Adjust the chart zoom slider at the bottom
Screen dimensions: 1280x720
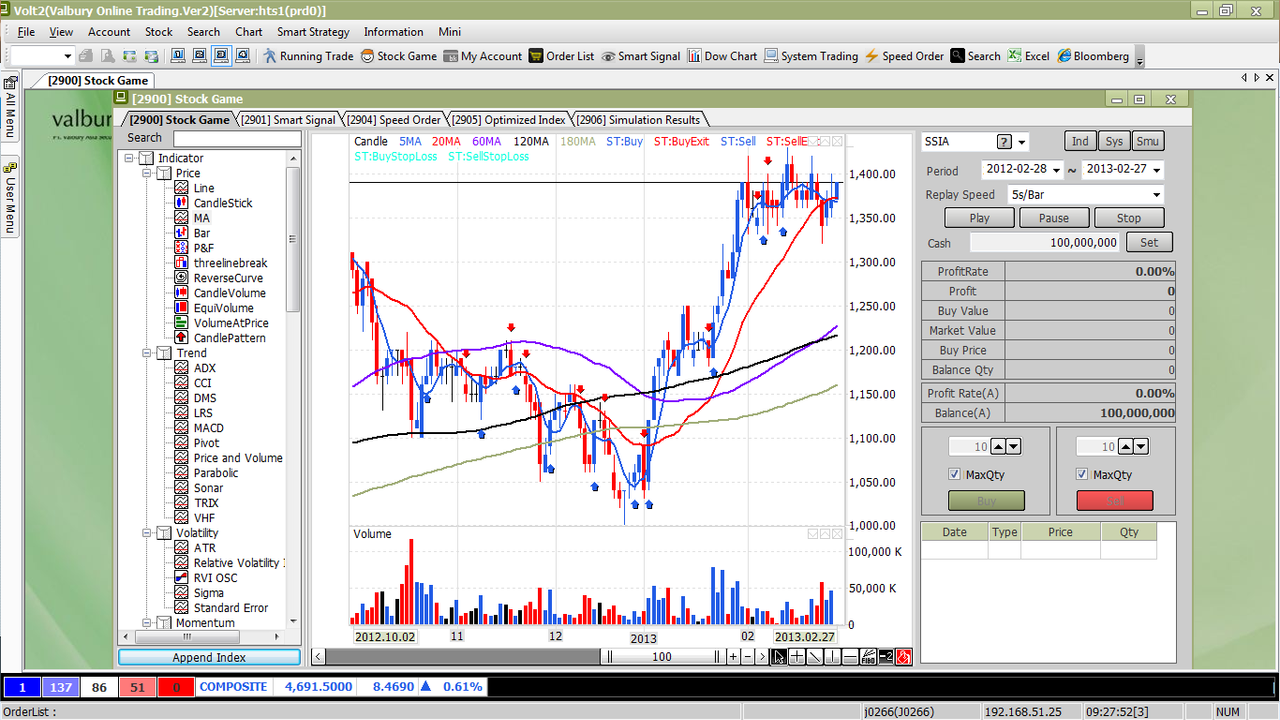[x=663, y=657]
